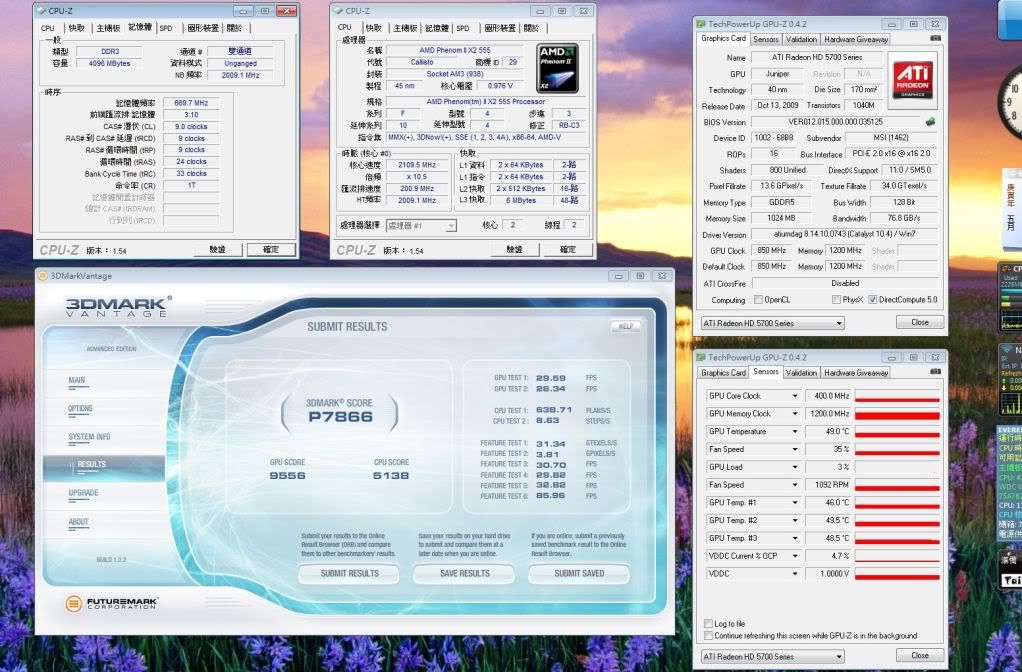Click Close in GPU-Z Graphics Card window
This screenshot has width=1022, height=672.
(920, 322)
